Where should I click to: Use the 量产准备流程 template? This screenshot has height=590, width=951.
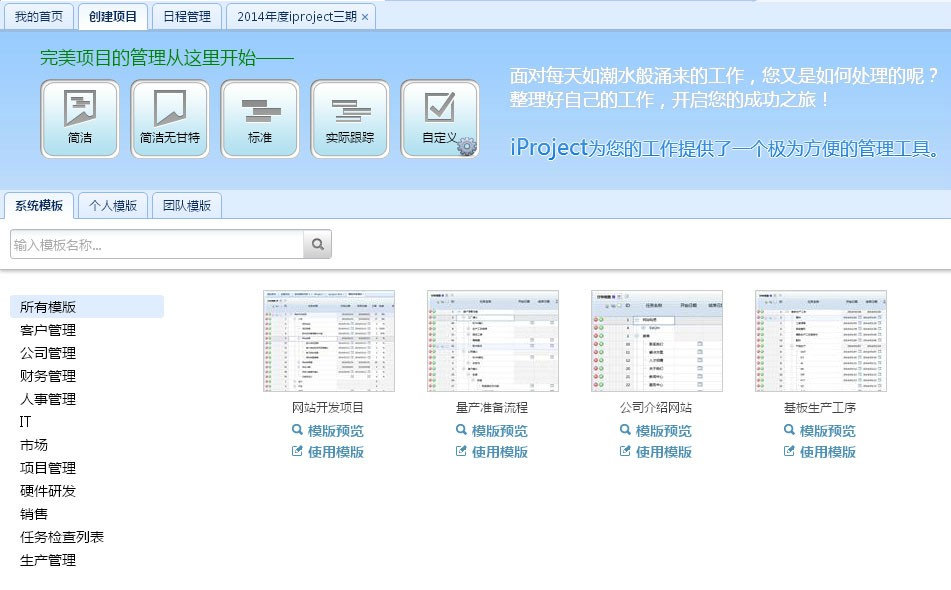pyautogui.click(x=492, y=452)
